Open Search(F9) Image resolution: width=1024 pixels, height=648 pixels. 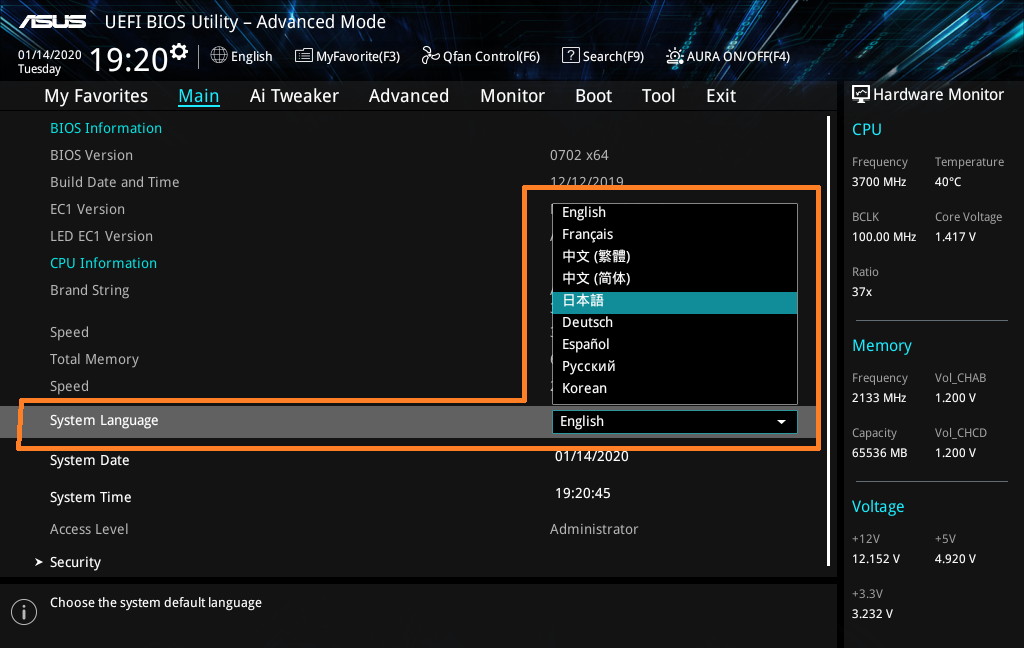point(603,56)
